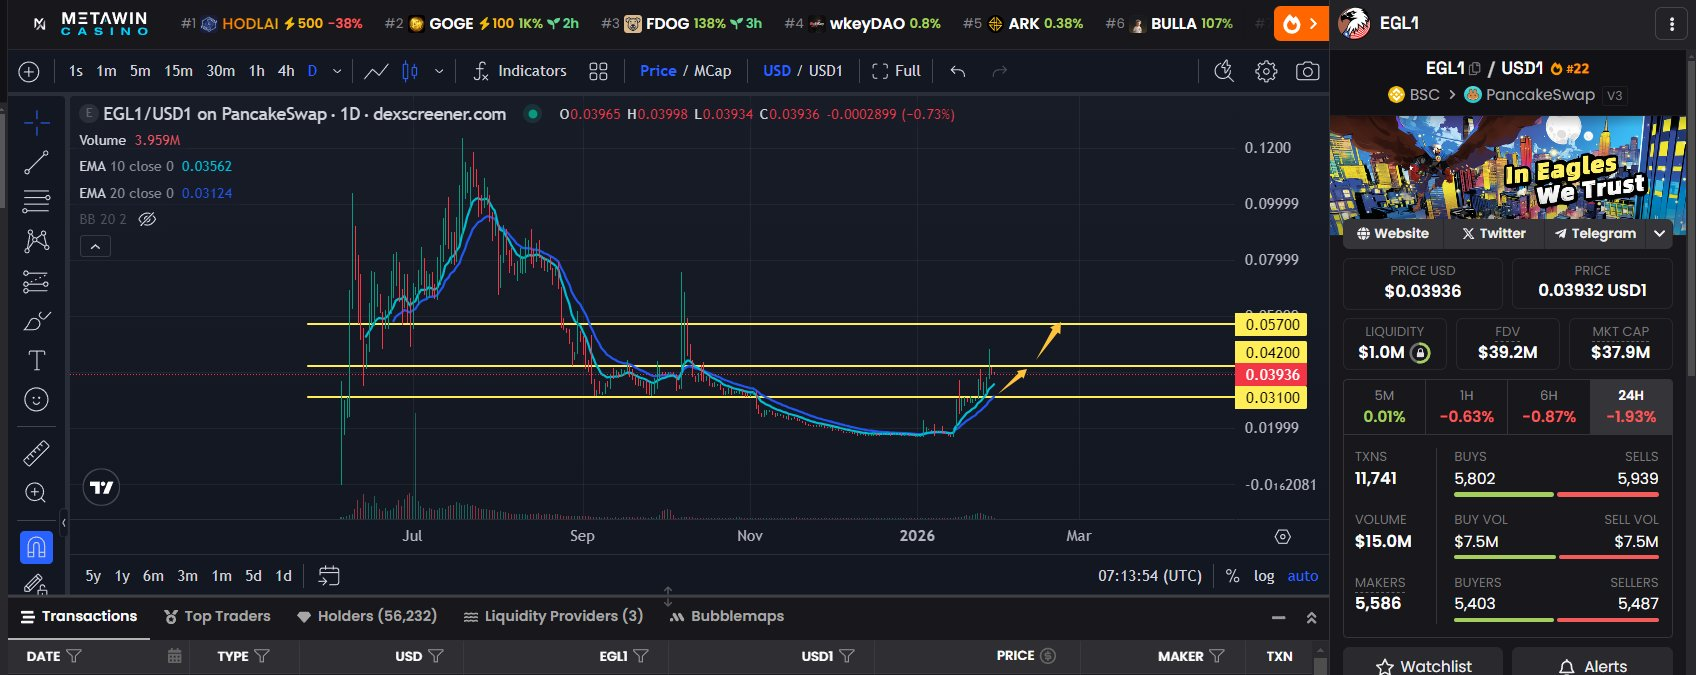Switch to the Top Traders tab
The width and height of the screenshot is (1696, 675).
[x=217, y=616]
